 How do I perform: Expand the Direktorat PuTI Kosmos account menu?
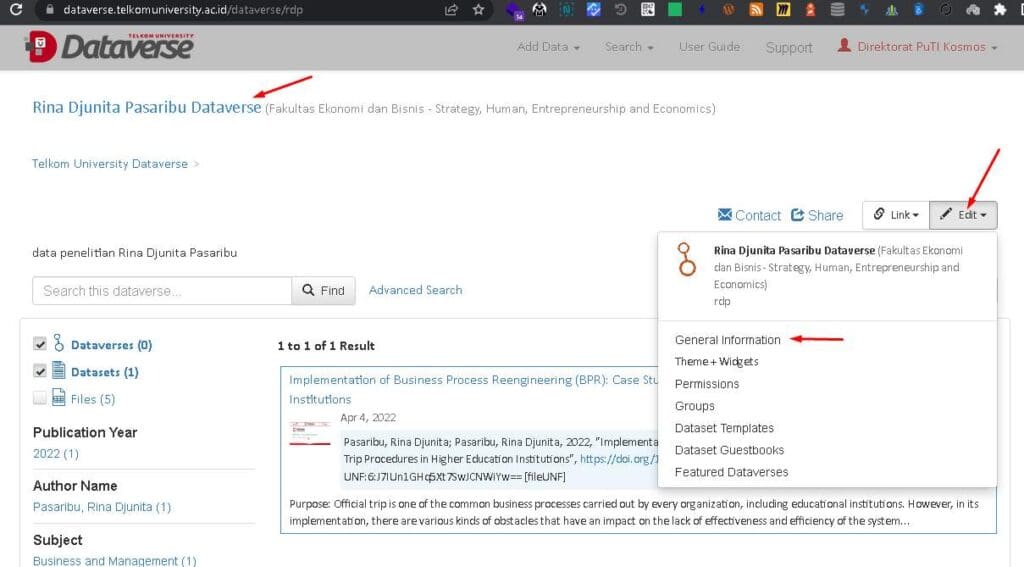tap(918, 46)
